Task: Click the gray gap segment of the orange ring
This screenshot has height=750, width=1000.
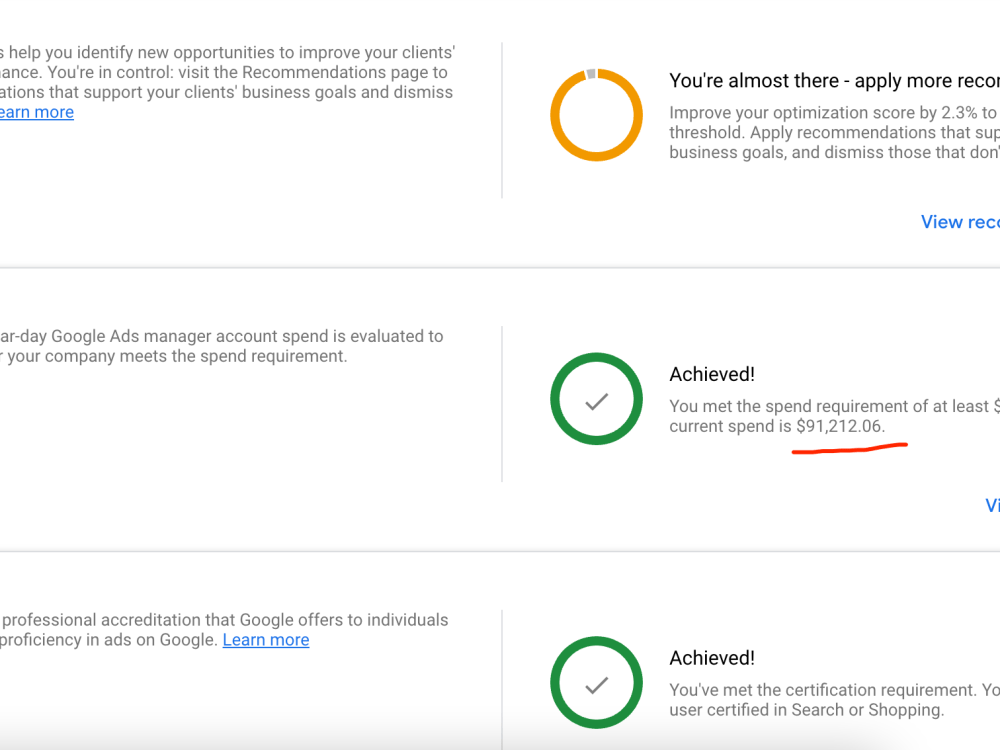Action: (591, 74)
